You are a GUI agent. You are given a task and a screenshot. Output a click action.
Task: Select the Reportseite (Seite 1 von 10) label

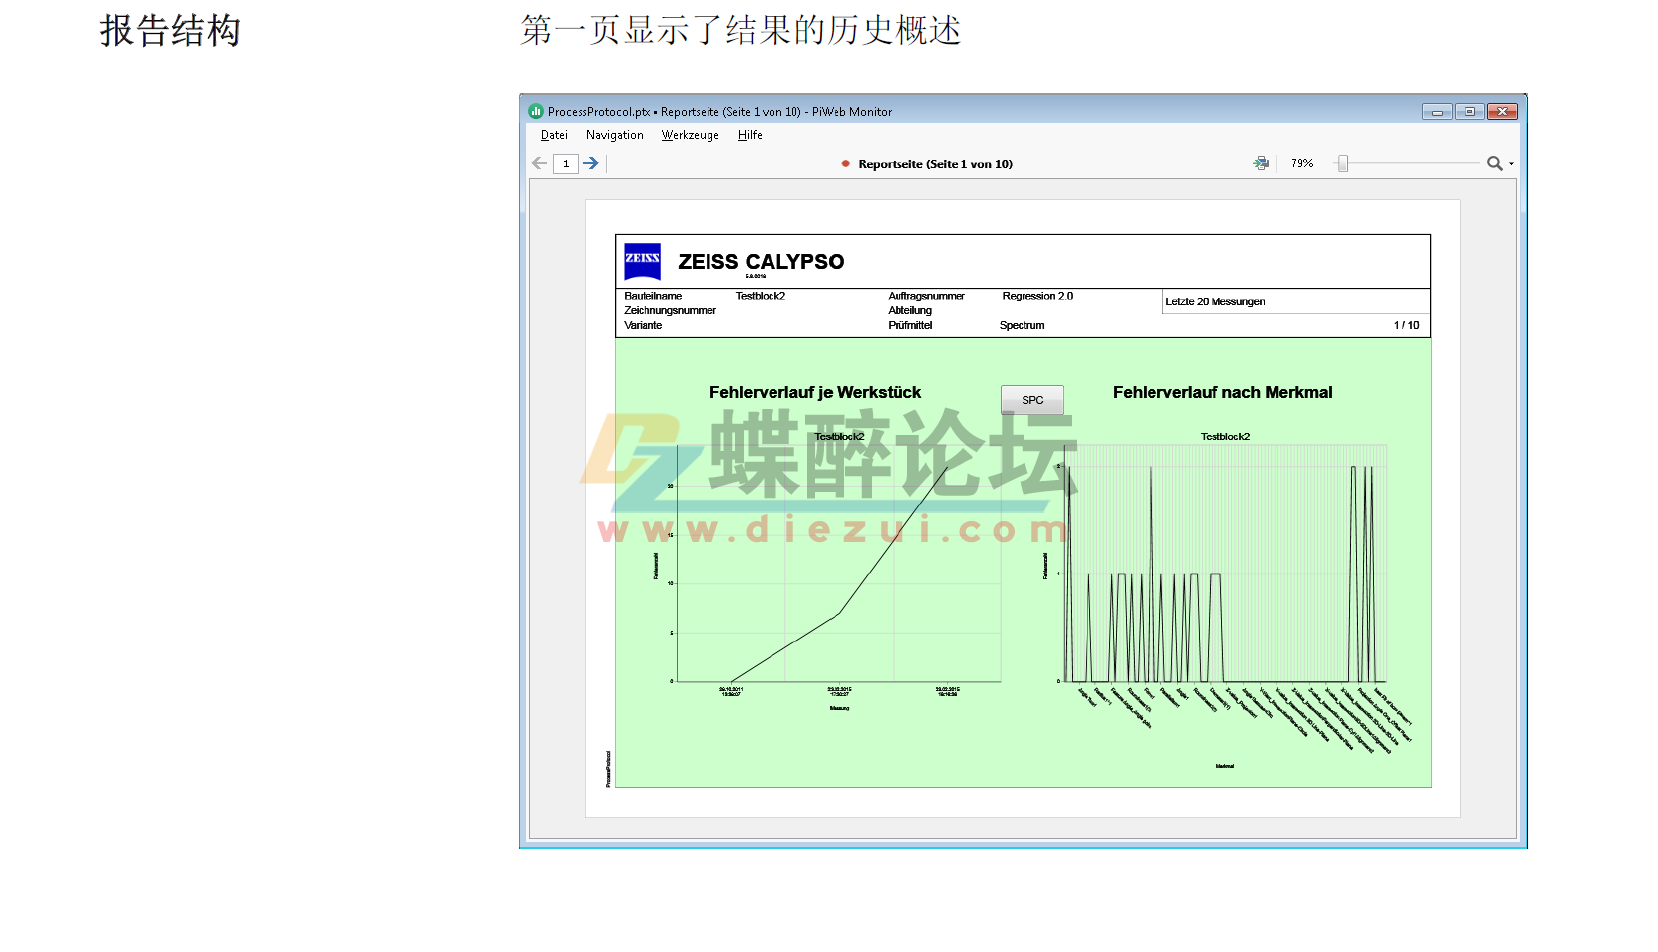pos(935,163)
